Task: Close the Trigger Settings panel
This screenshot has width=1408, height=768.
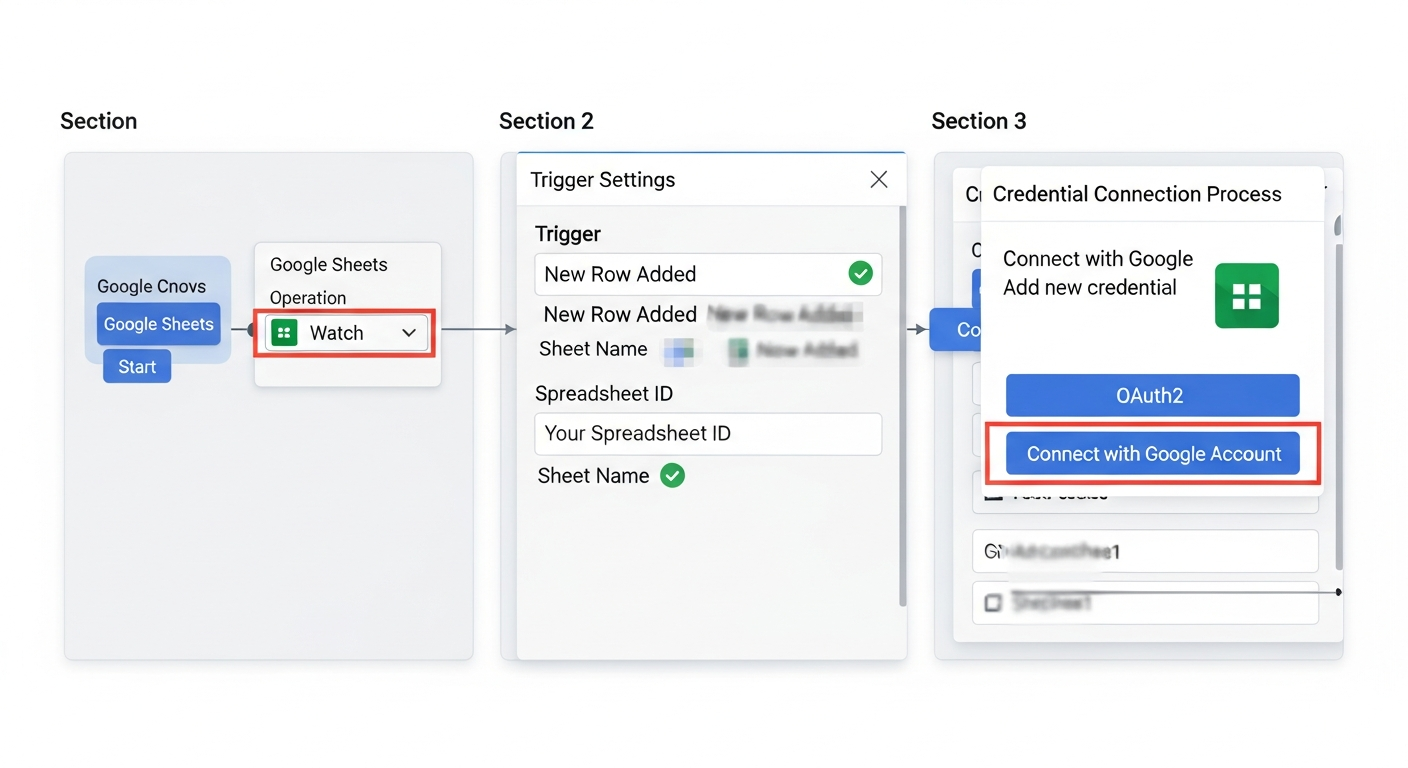Action: [x=879, y=179]
